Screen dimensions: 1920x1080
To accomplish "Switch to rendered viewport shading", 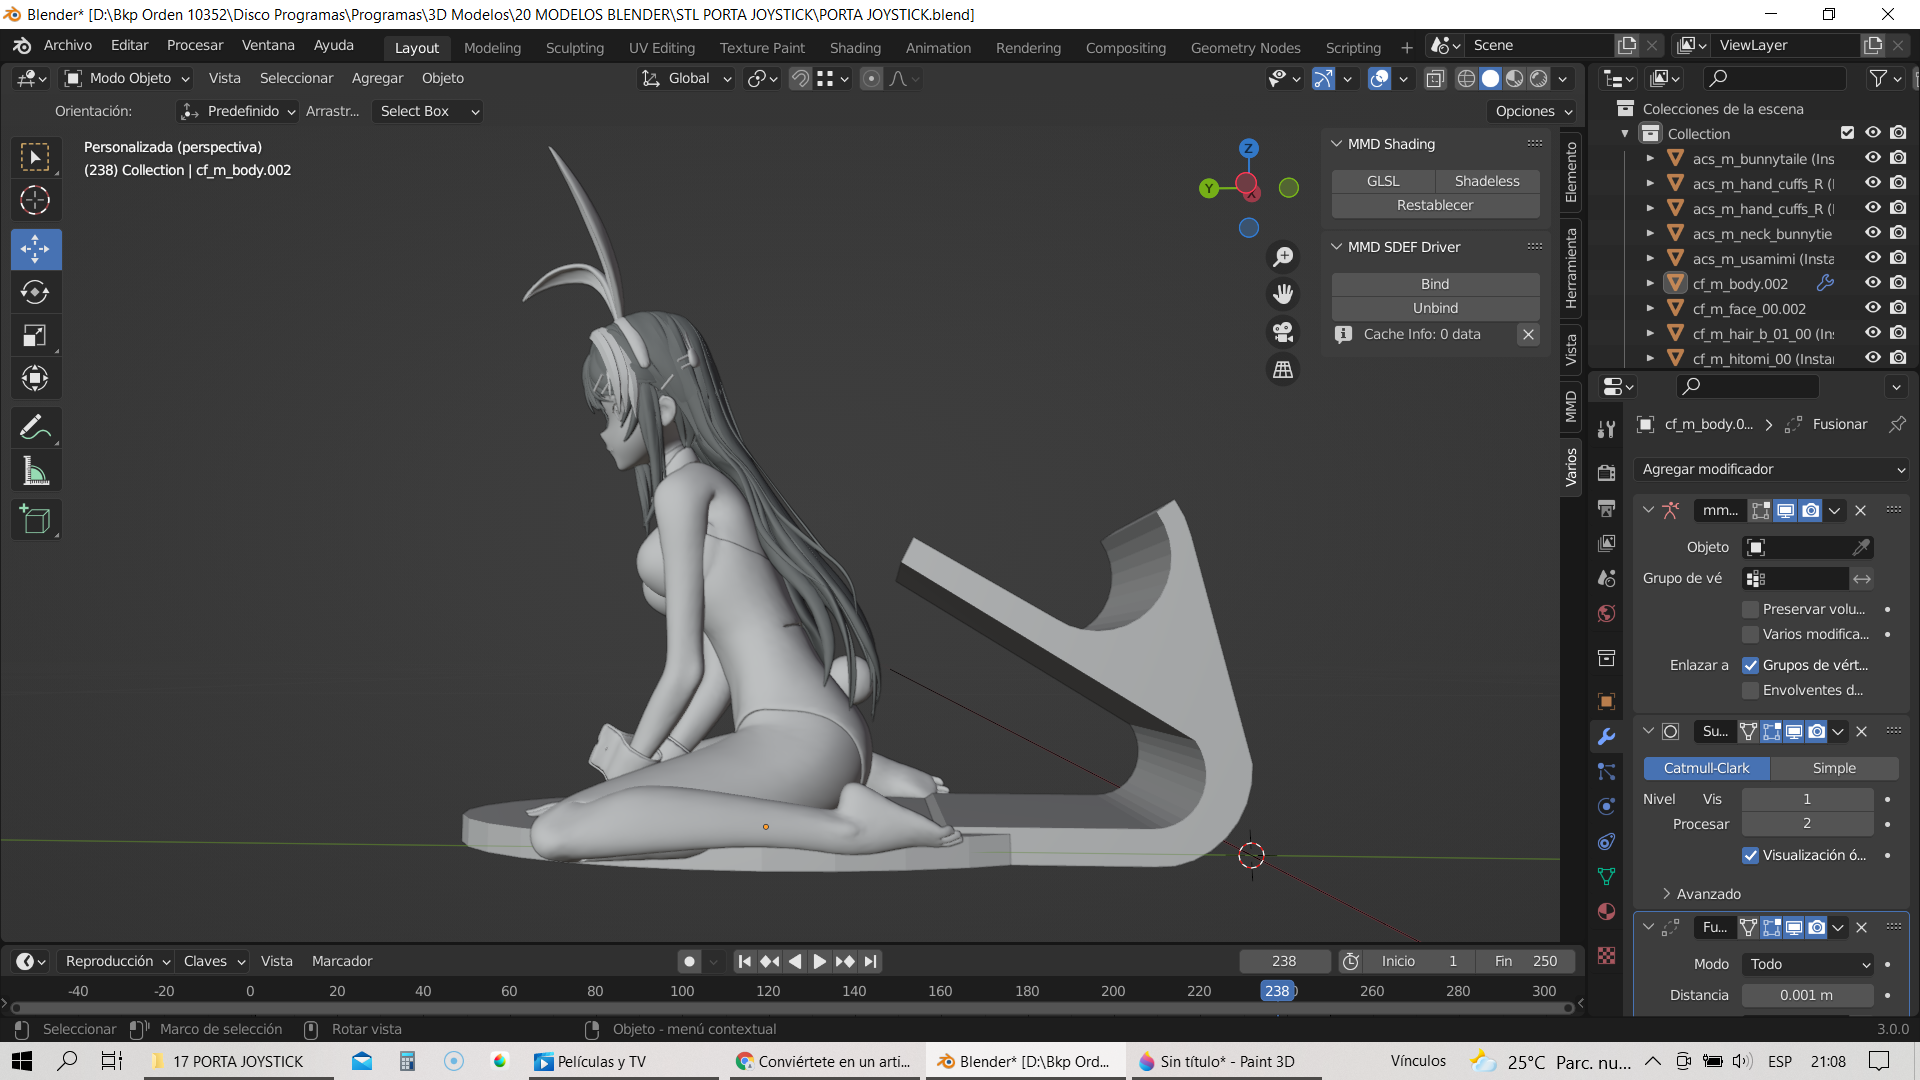I will click(x=1539, y=79).
